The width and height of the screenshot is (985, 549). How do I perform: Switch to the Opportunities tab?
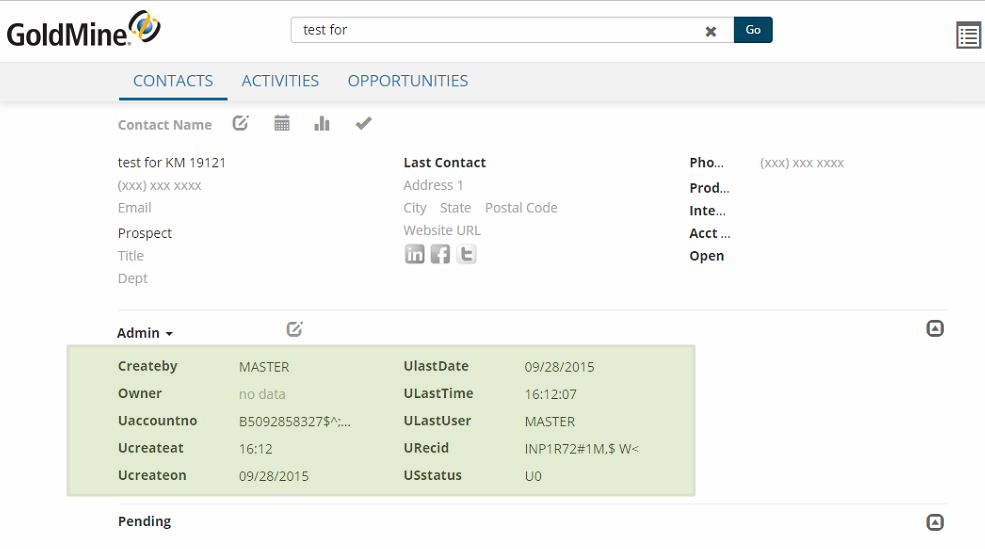pyautogui.click(x=407, y=81)
